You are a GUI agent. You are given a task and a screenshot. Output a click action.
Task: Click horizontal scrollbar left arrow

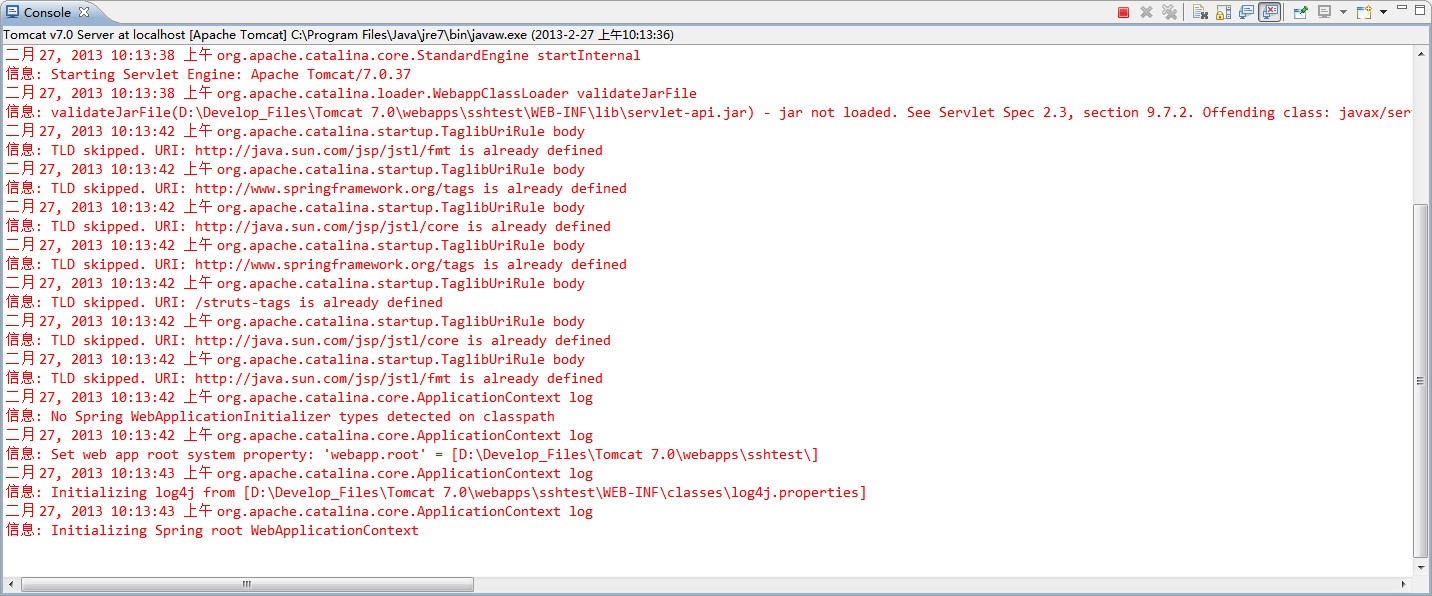coord(10,584)
